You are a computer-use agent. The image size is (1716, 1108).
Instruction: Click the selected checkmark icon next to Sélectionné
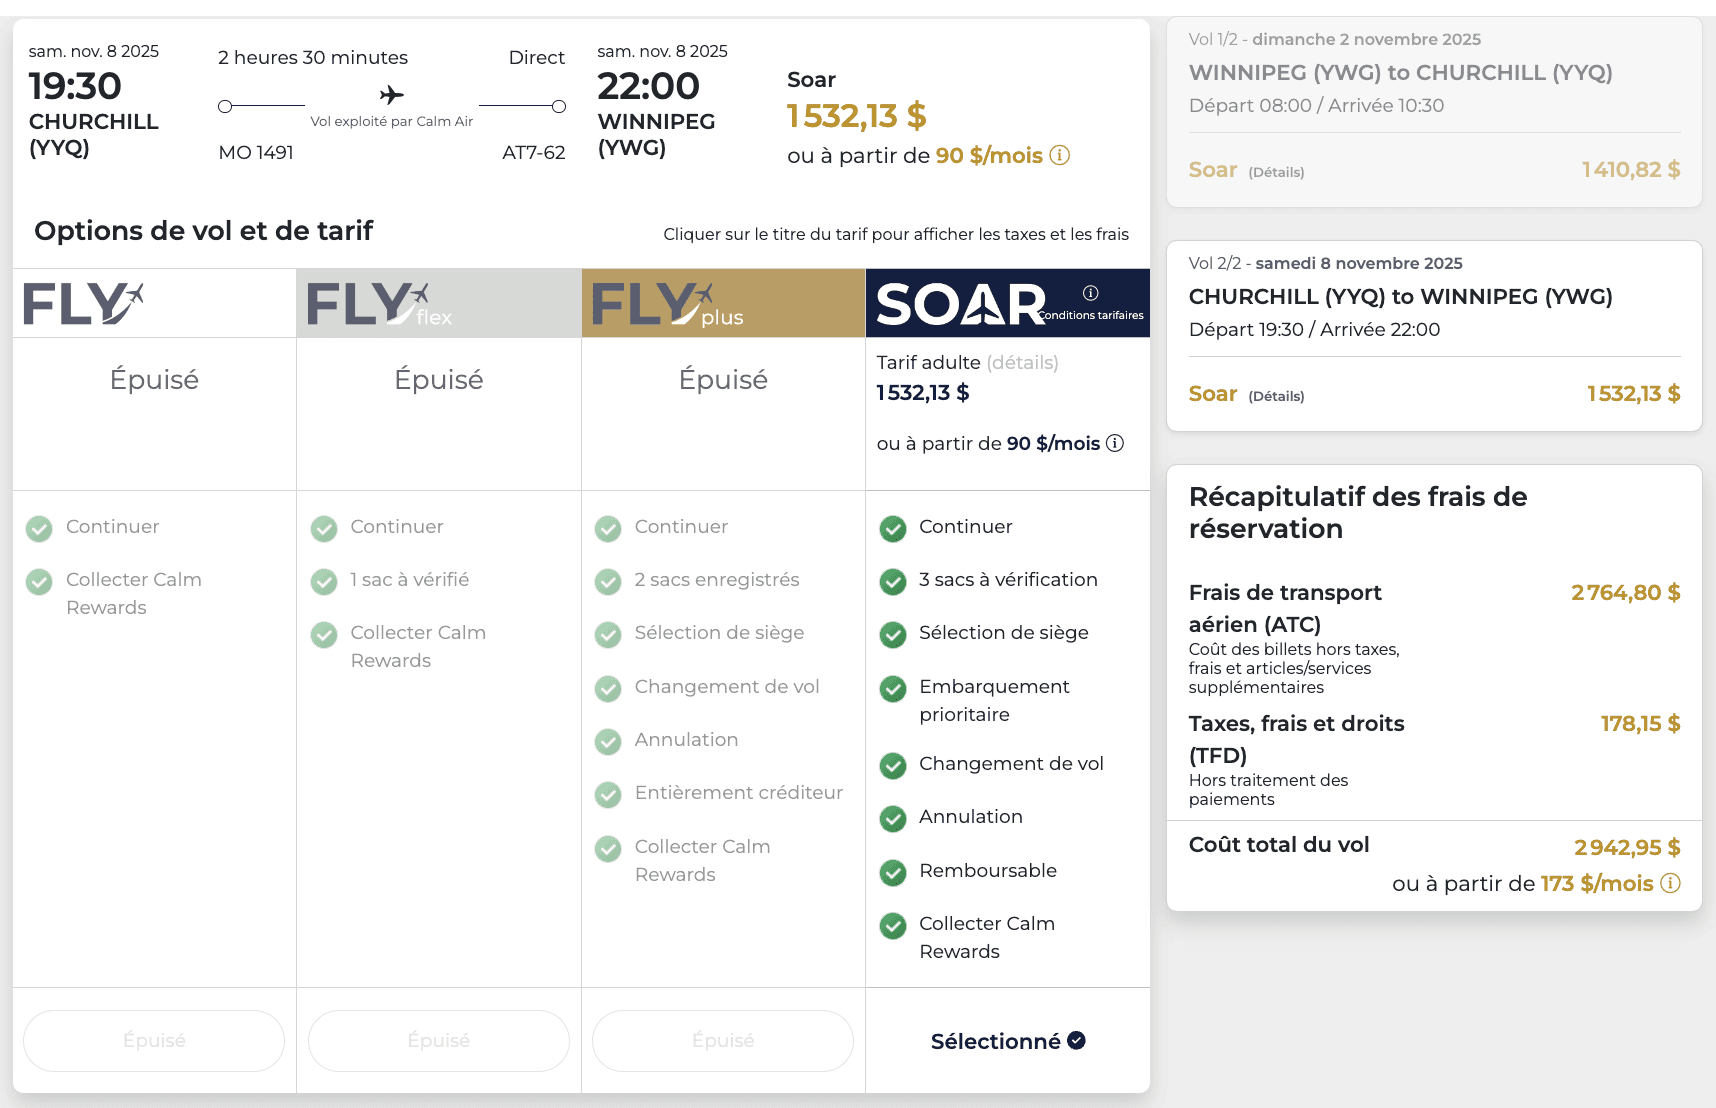click(x=1076, y=1040)
